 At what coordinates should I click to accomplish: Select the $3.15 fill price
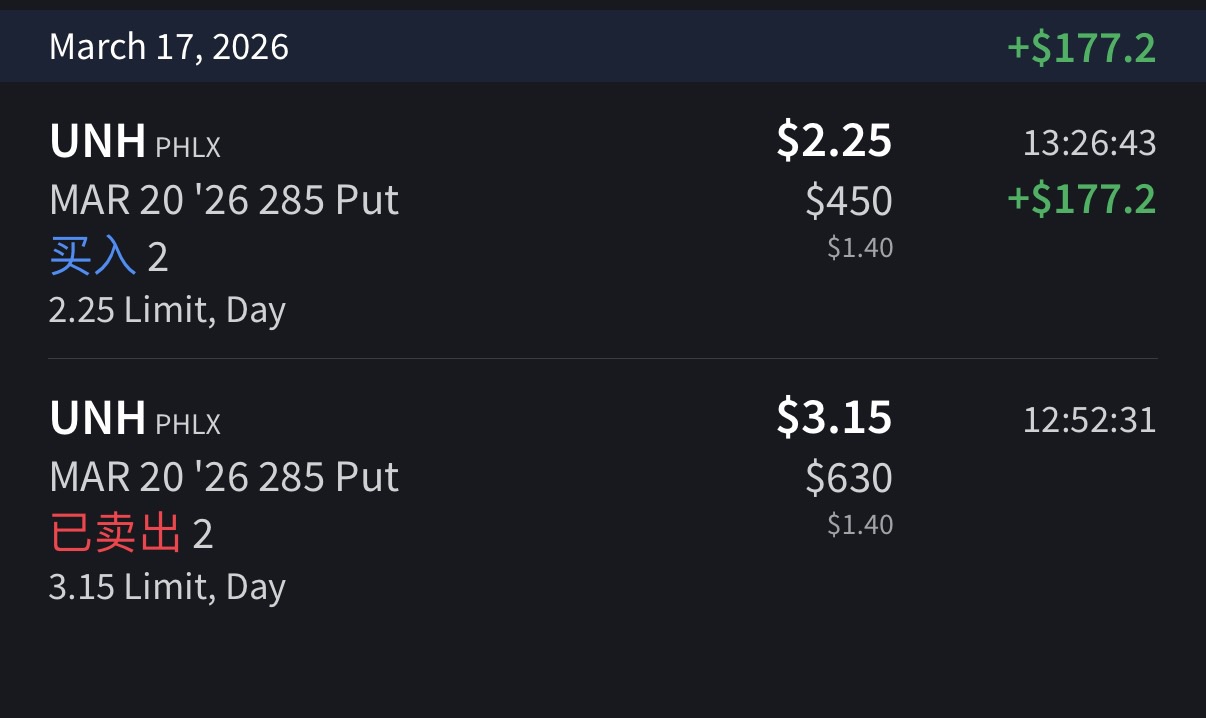(834, 417)
